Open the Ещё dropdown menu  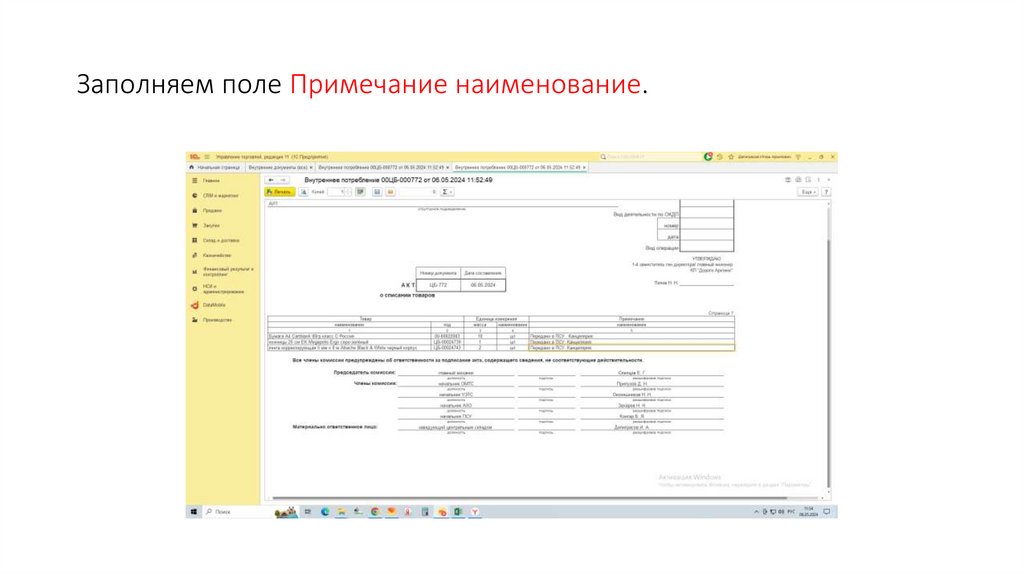(x=808, y=192)
